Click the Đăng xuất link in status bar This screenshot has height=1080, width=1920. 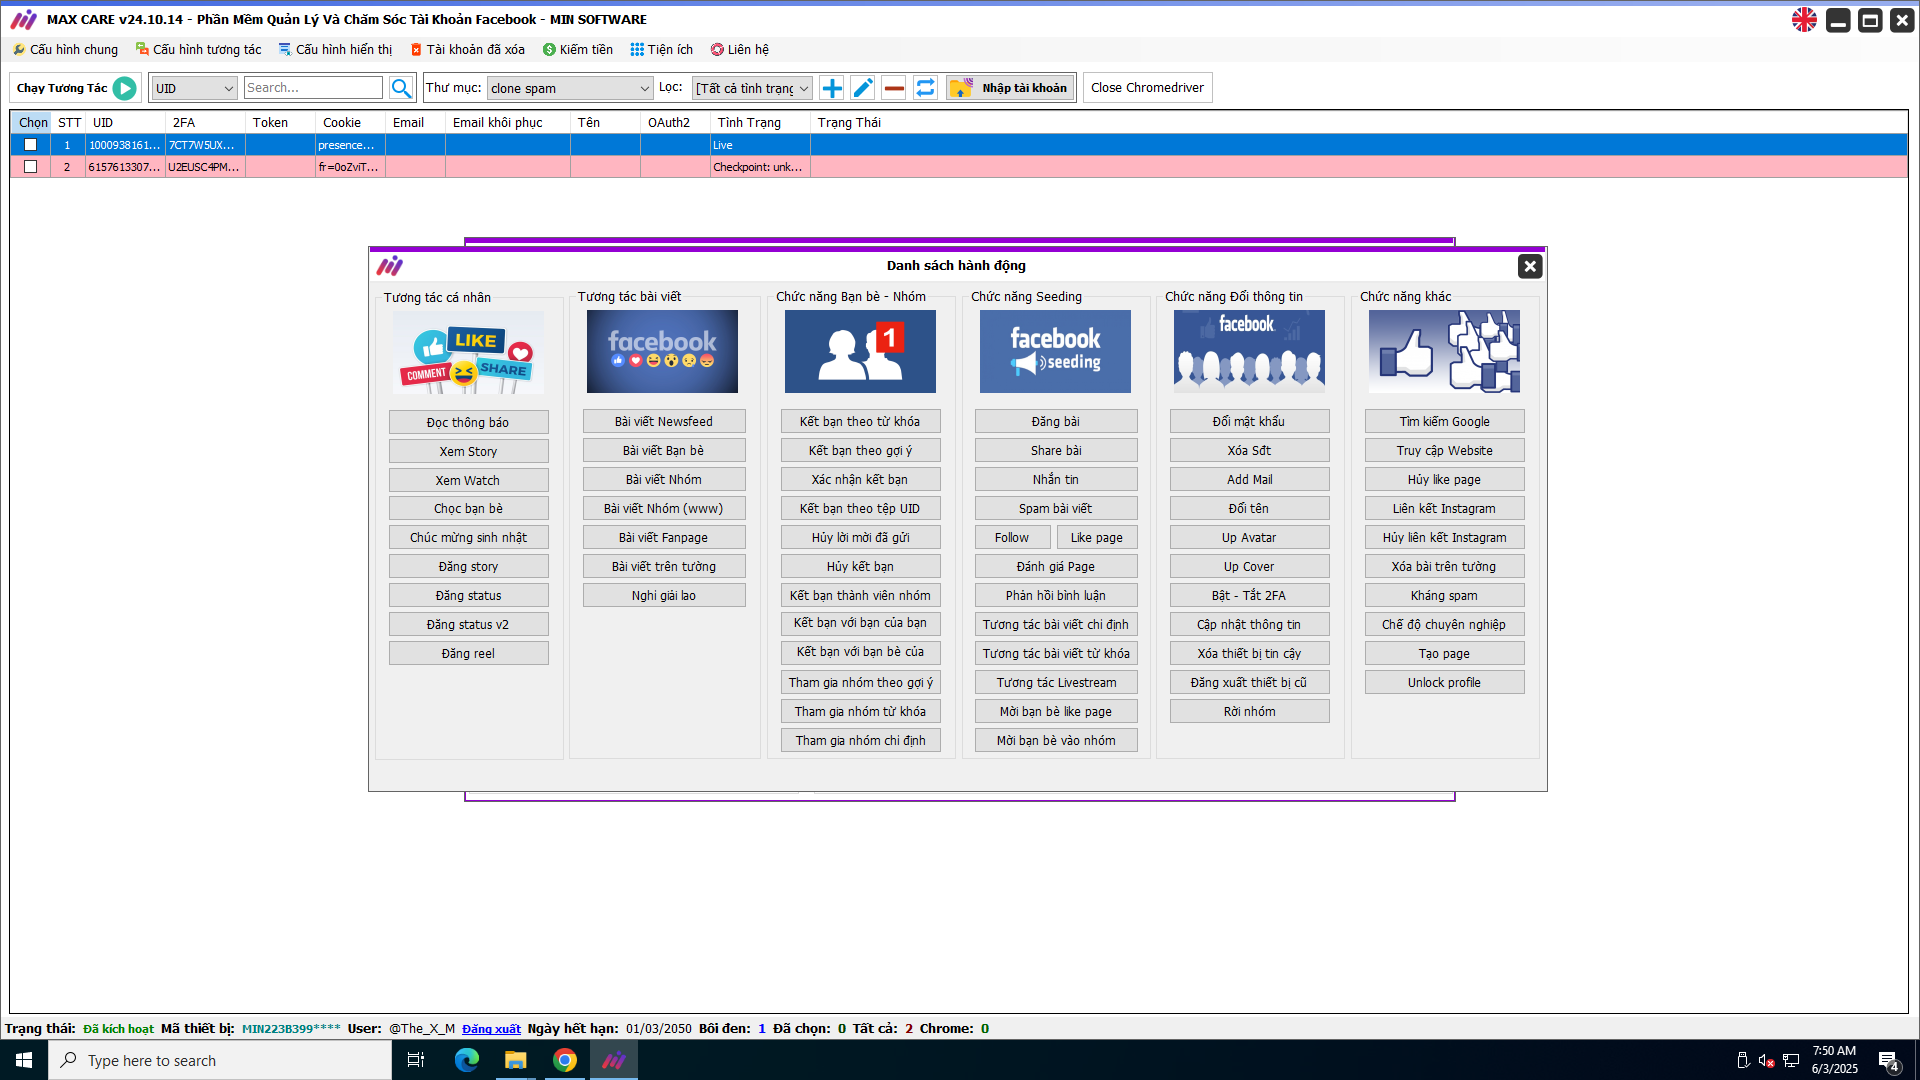(x=491, y=1028)
